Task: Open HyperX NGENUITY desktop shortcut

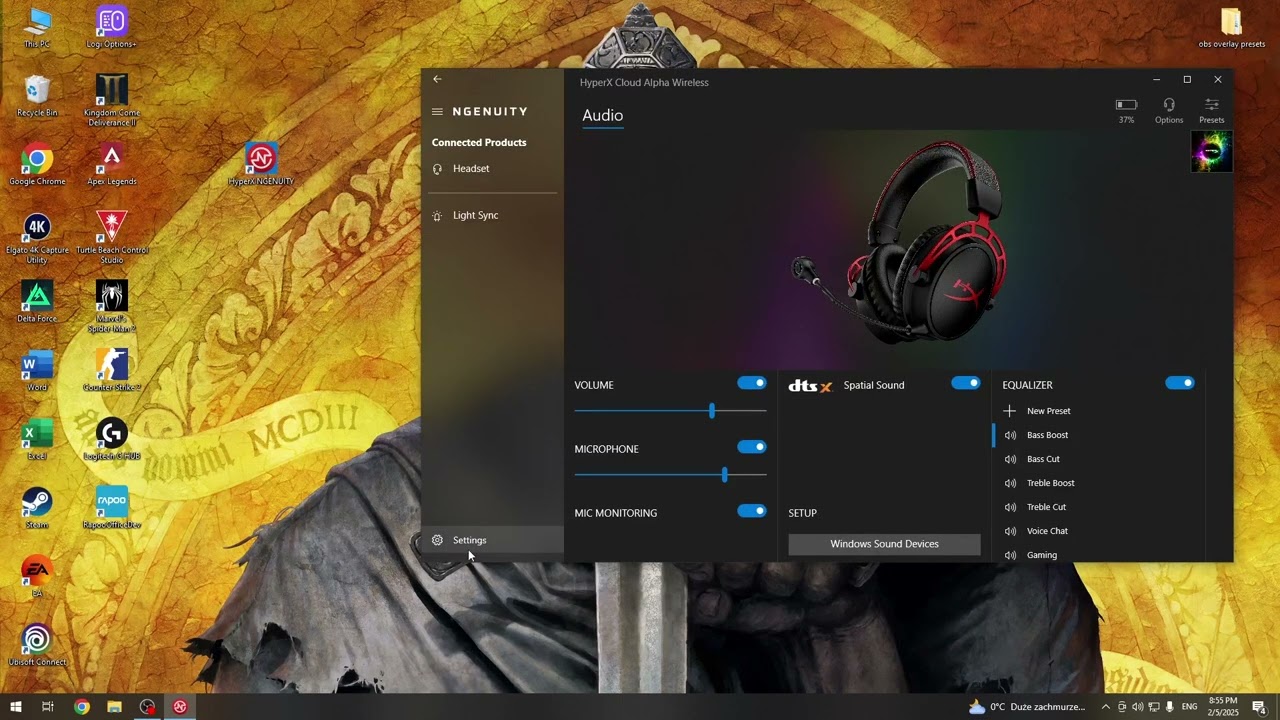Action: point(261,165)
